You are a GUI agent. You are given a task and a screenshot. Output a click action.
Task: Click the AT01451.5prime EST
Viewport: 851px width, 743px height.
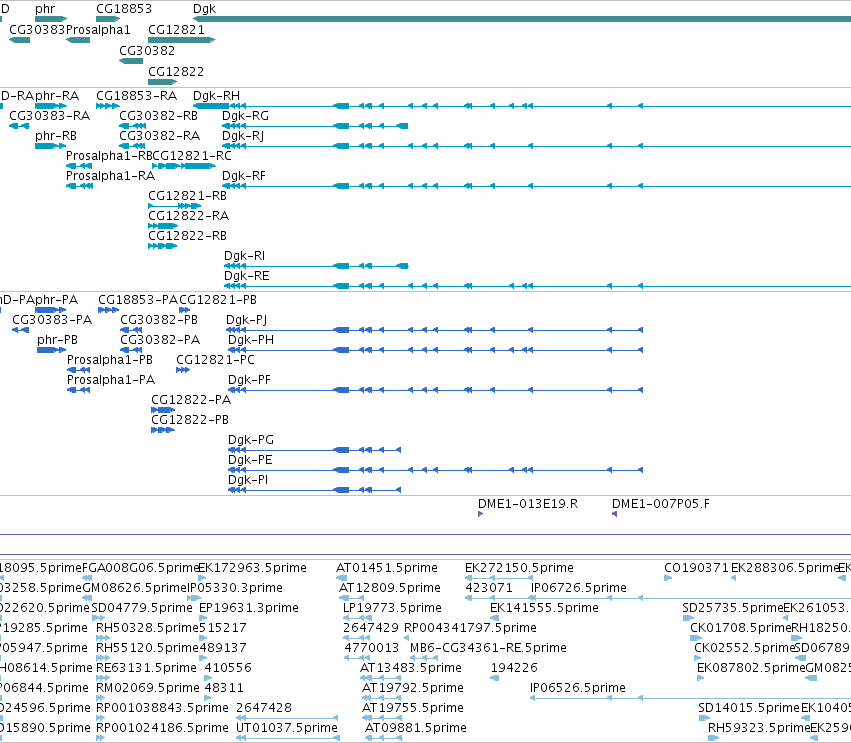point(342,578)
